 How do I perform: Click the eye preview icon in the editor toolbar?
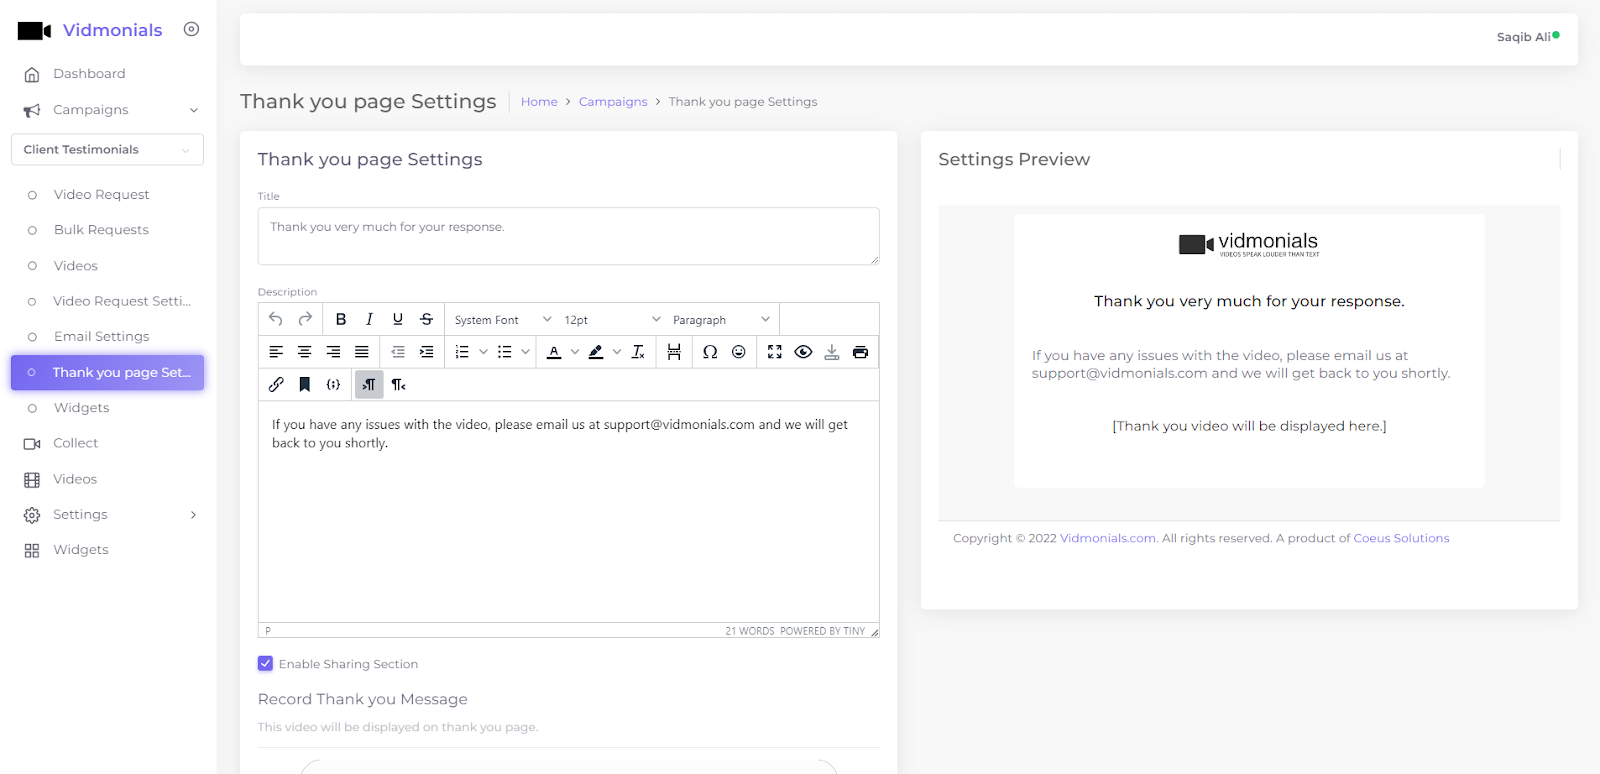pyautogui.click(x=803, y=352)
